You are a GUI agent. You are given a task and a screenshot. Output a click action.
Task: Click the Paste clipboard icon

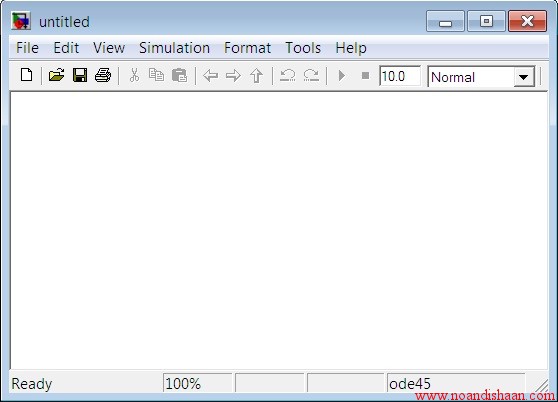pos(179,75)
